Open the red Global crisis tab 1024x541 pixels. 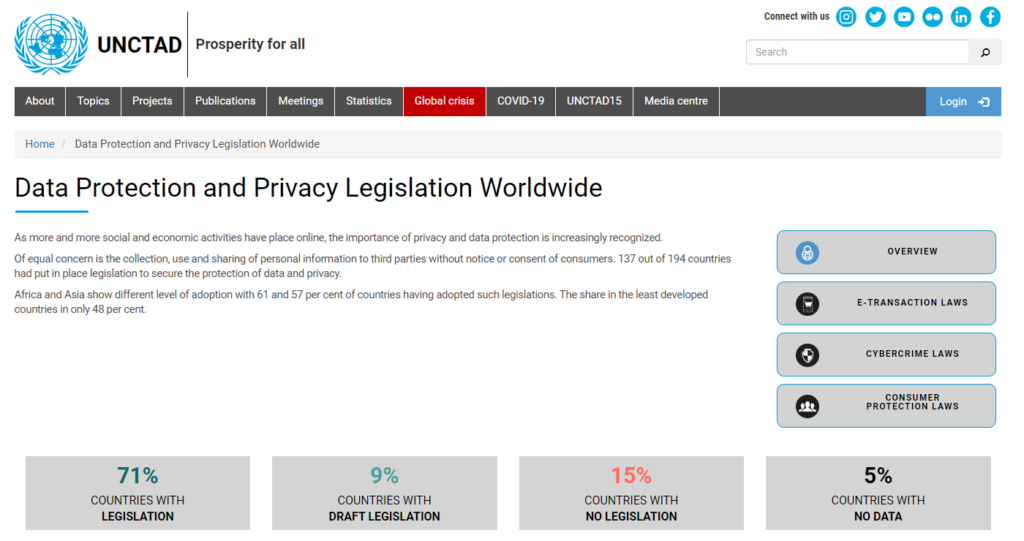tap(444, 101)
